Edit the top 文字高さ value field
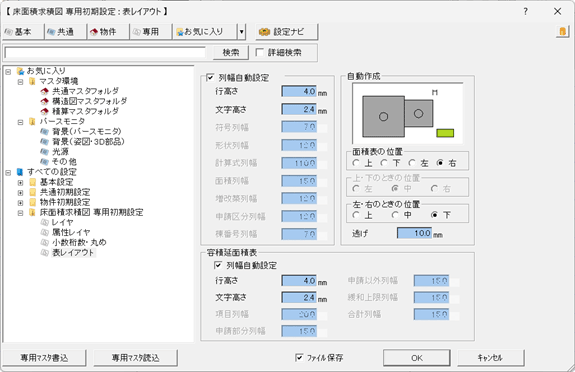Screen dimensions: 575x372 point(299,109)
